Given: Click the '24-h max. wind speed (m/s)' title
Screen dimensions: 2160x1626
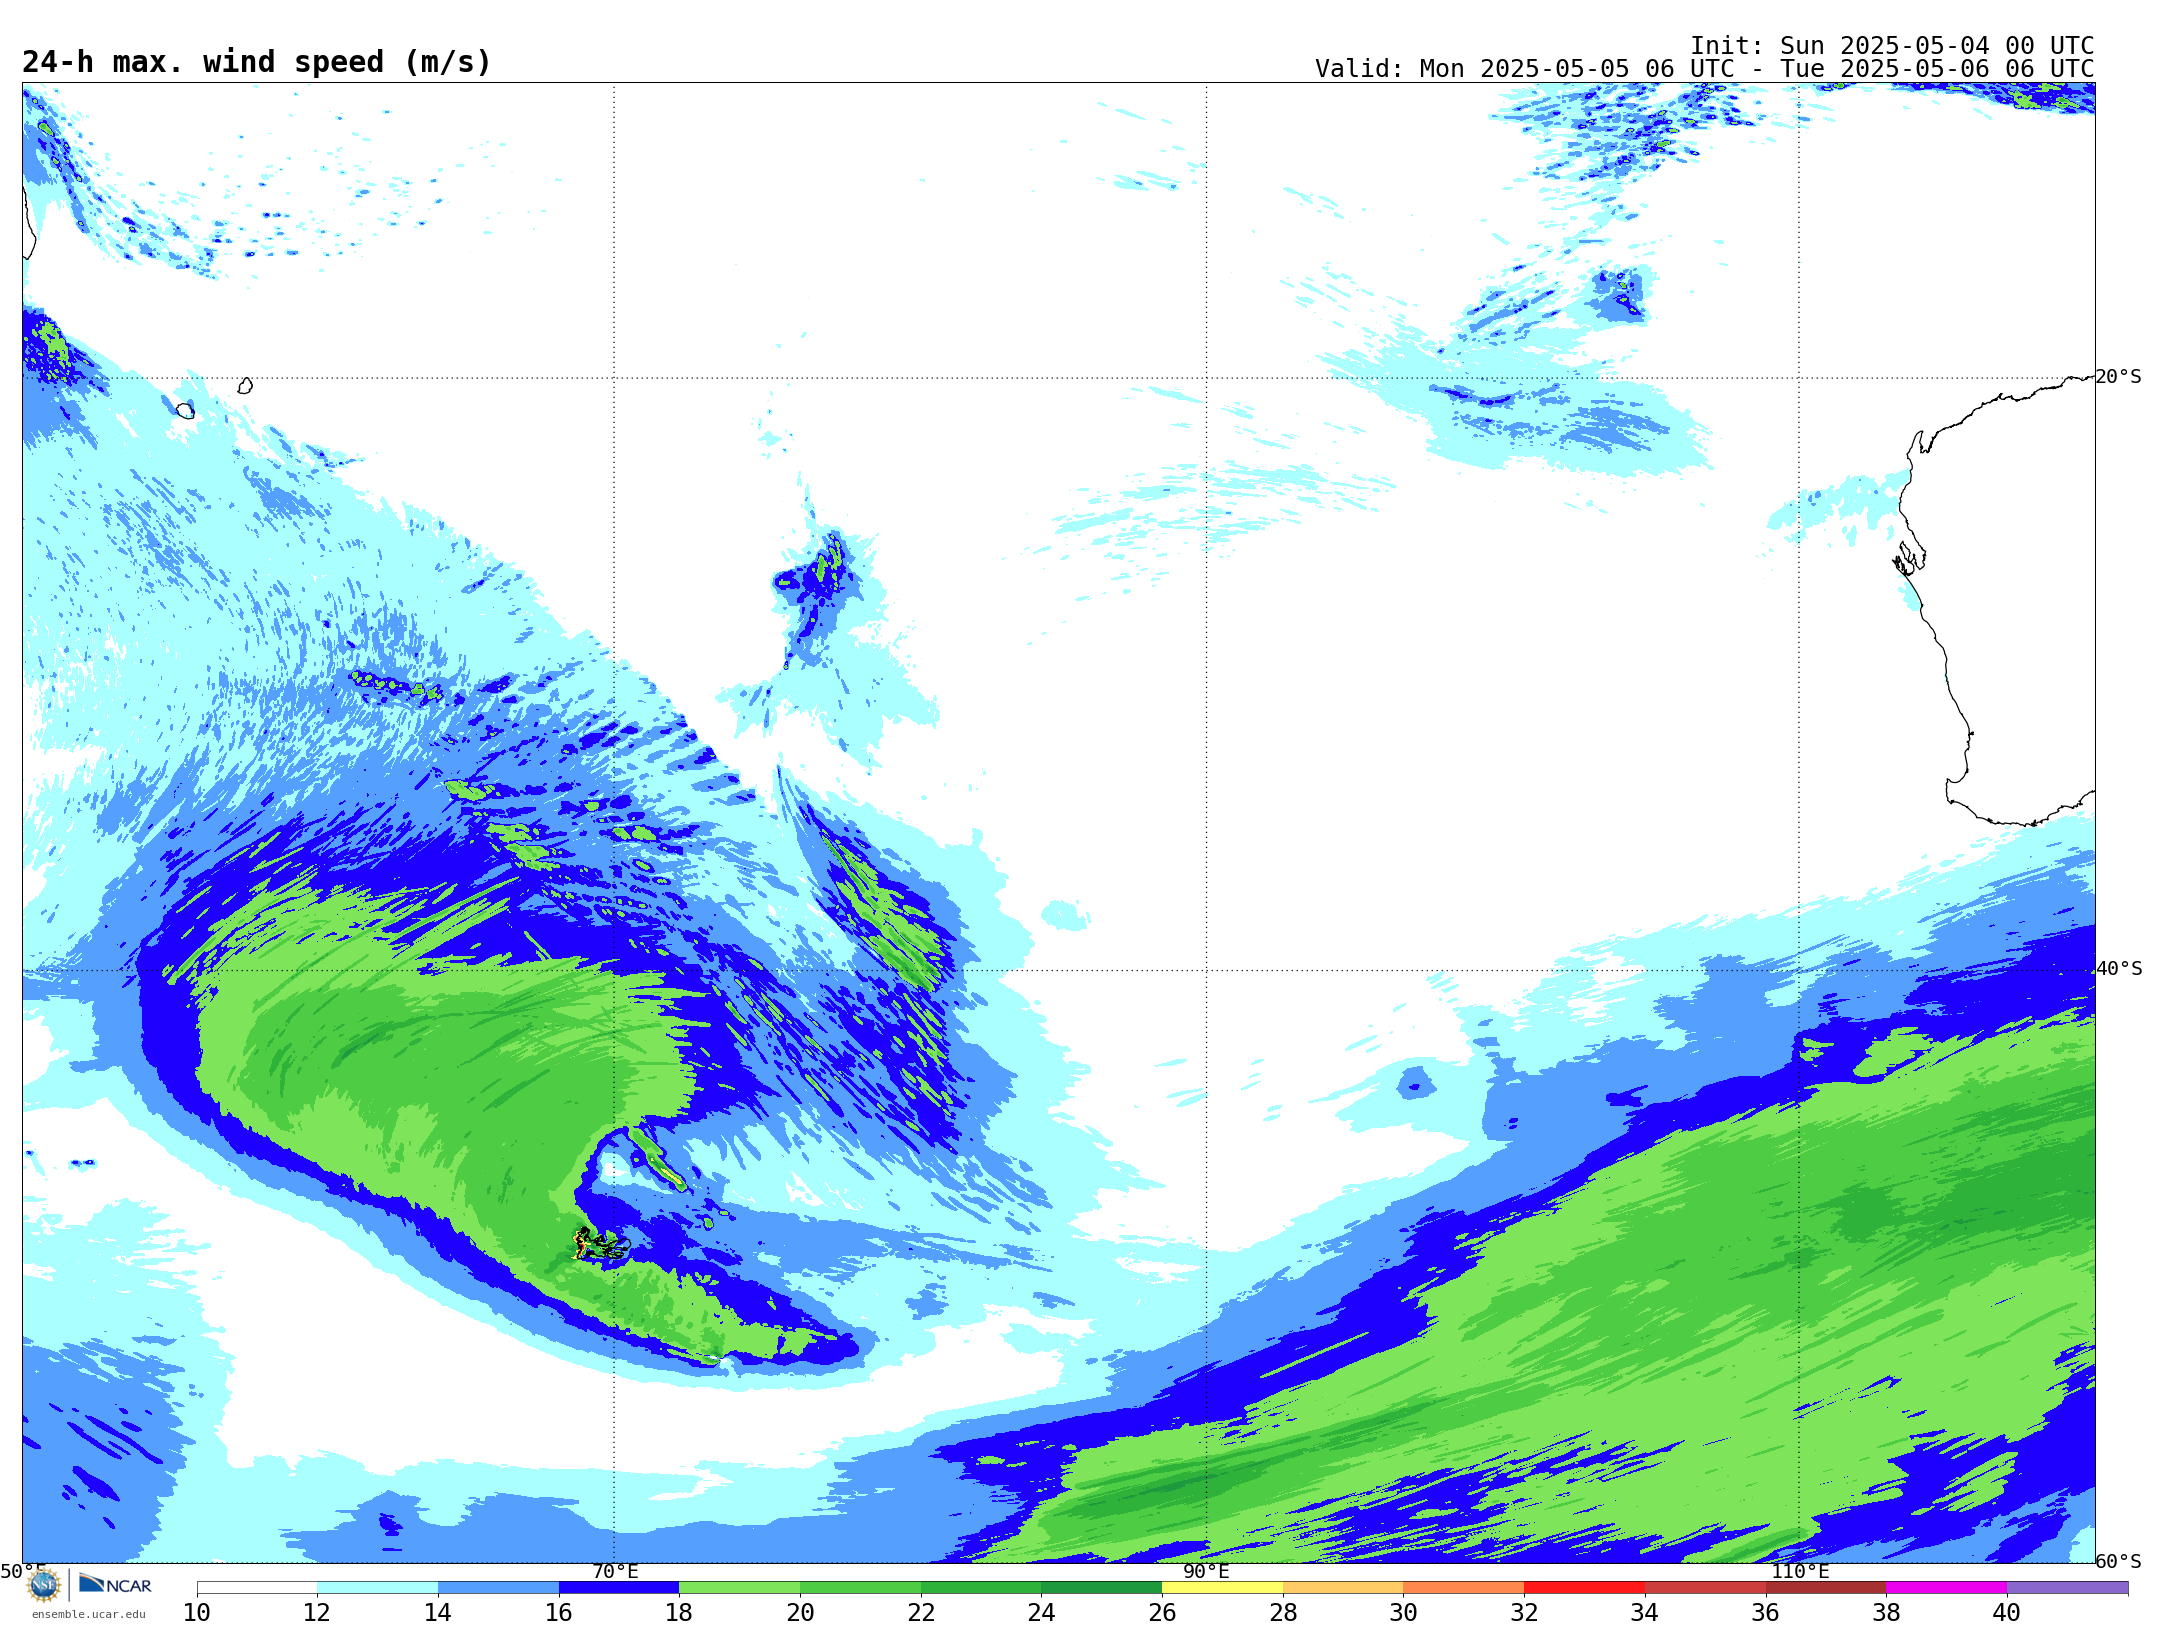Looking at the screenshot, I should 257,62.
